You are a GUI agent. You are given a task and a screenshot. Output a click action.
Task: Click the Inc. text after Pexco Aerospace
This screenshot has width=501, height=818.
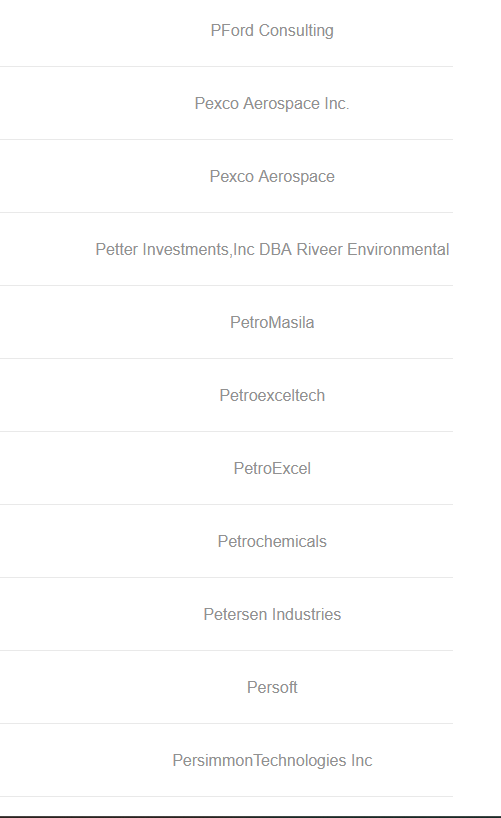pos(337,103)
